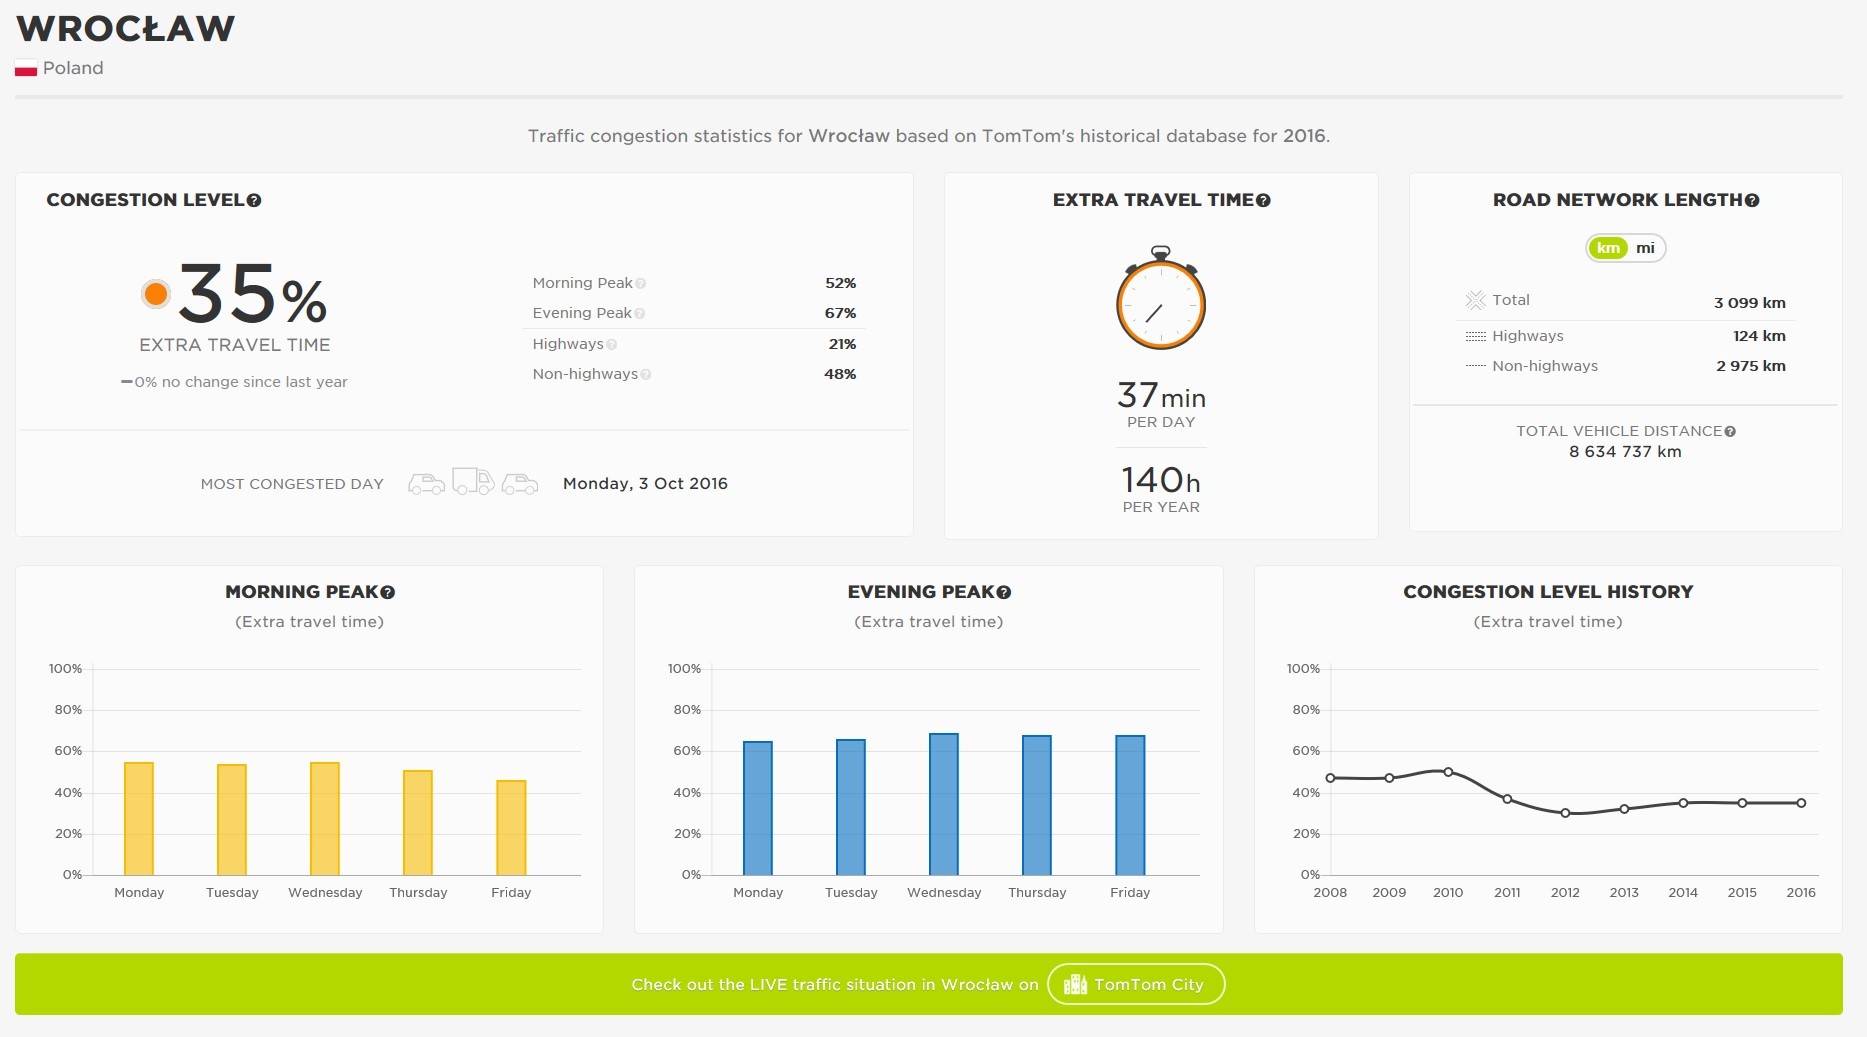Click the '140 h' per year value
Image resolution: width=1867 pixels, height=1037 pixels.
(1161, 481)
